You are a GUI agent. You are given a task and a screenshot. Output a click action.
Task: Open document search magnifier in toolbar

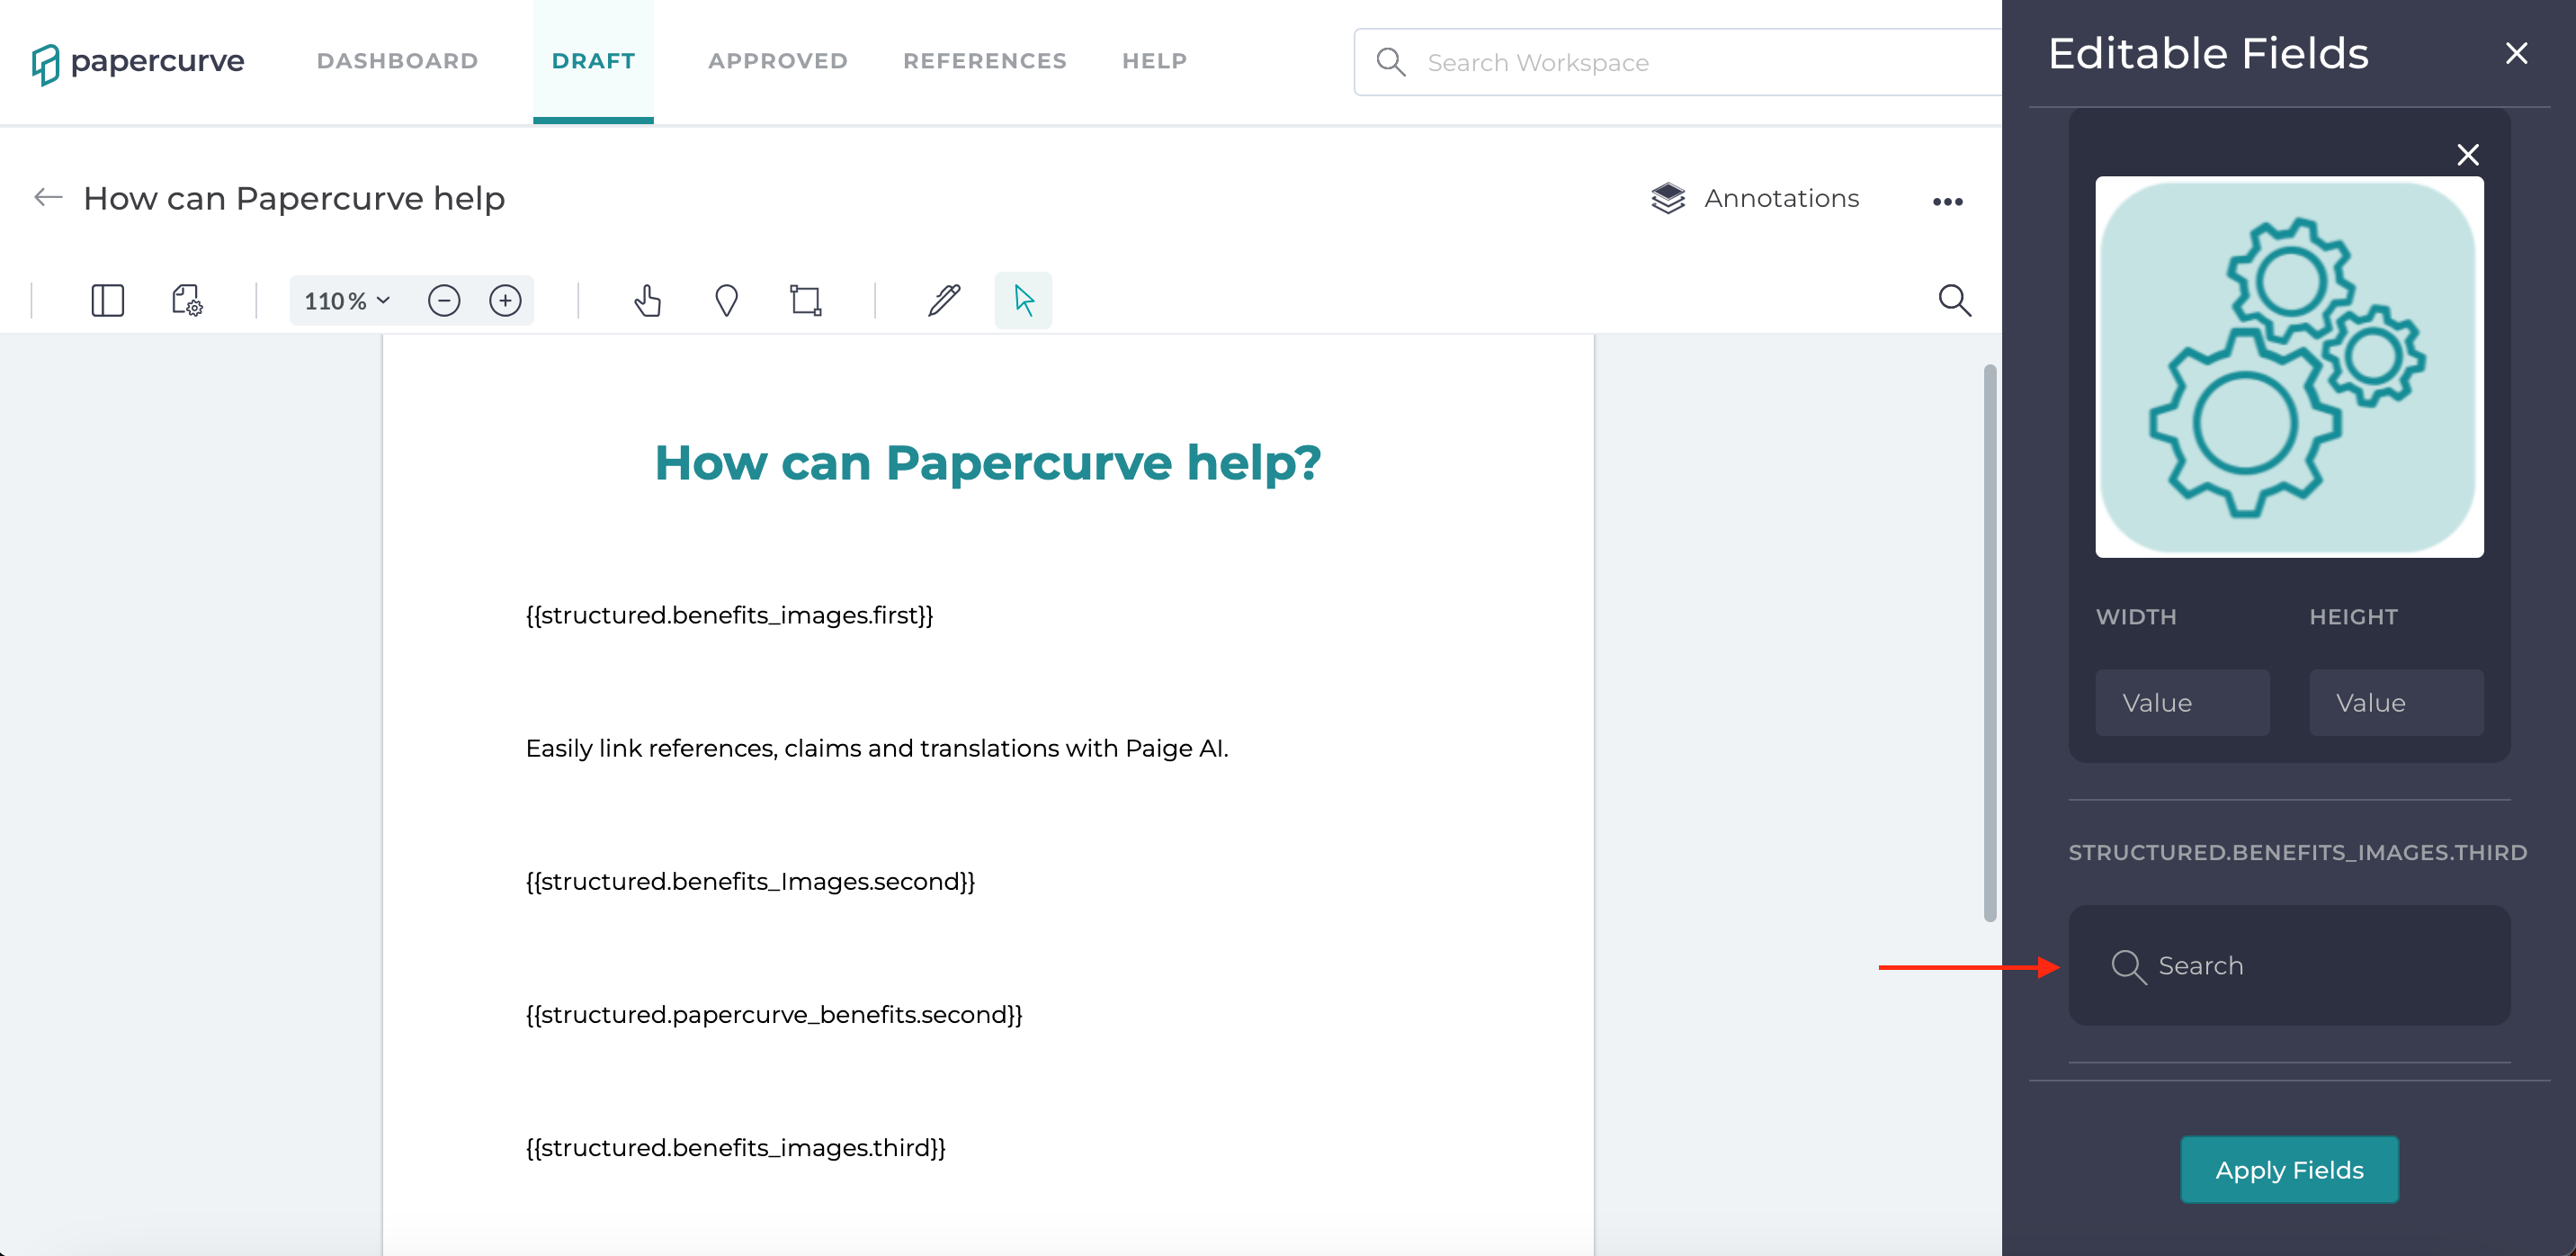pyautogui.click(x=1955, y=300)
